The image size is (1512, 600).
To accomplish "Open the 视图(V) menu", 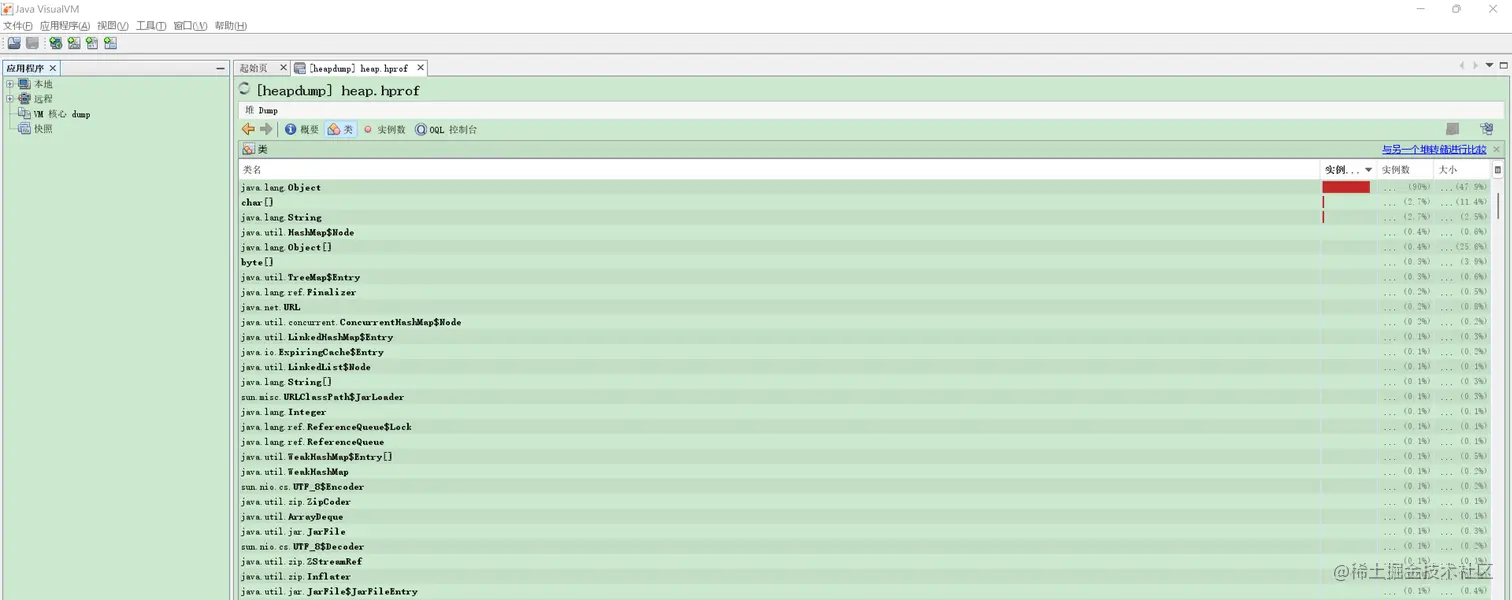I will coord(113,26).
